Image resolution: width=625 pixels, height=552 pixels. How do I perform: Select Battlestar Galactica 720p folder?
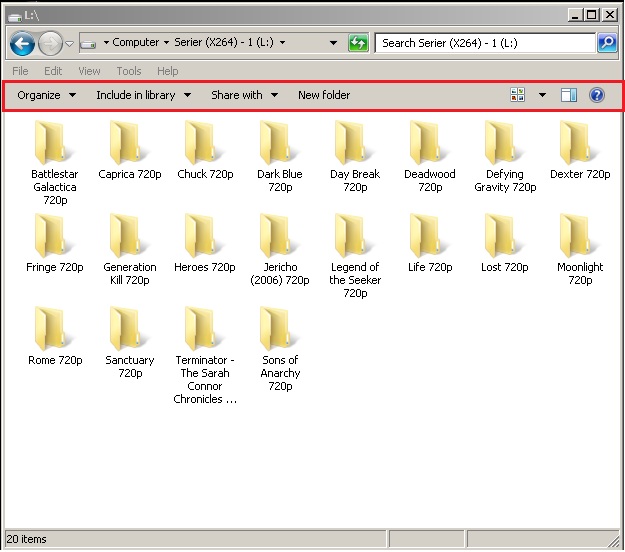pyautogui.click(x=55, y=163)
